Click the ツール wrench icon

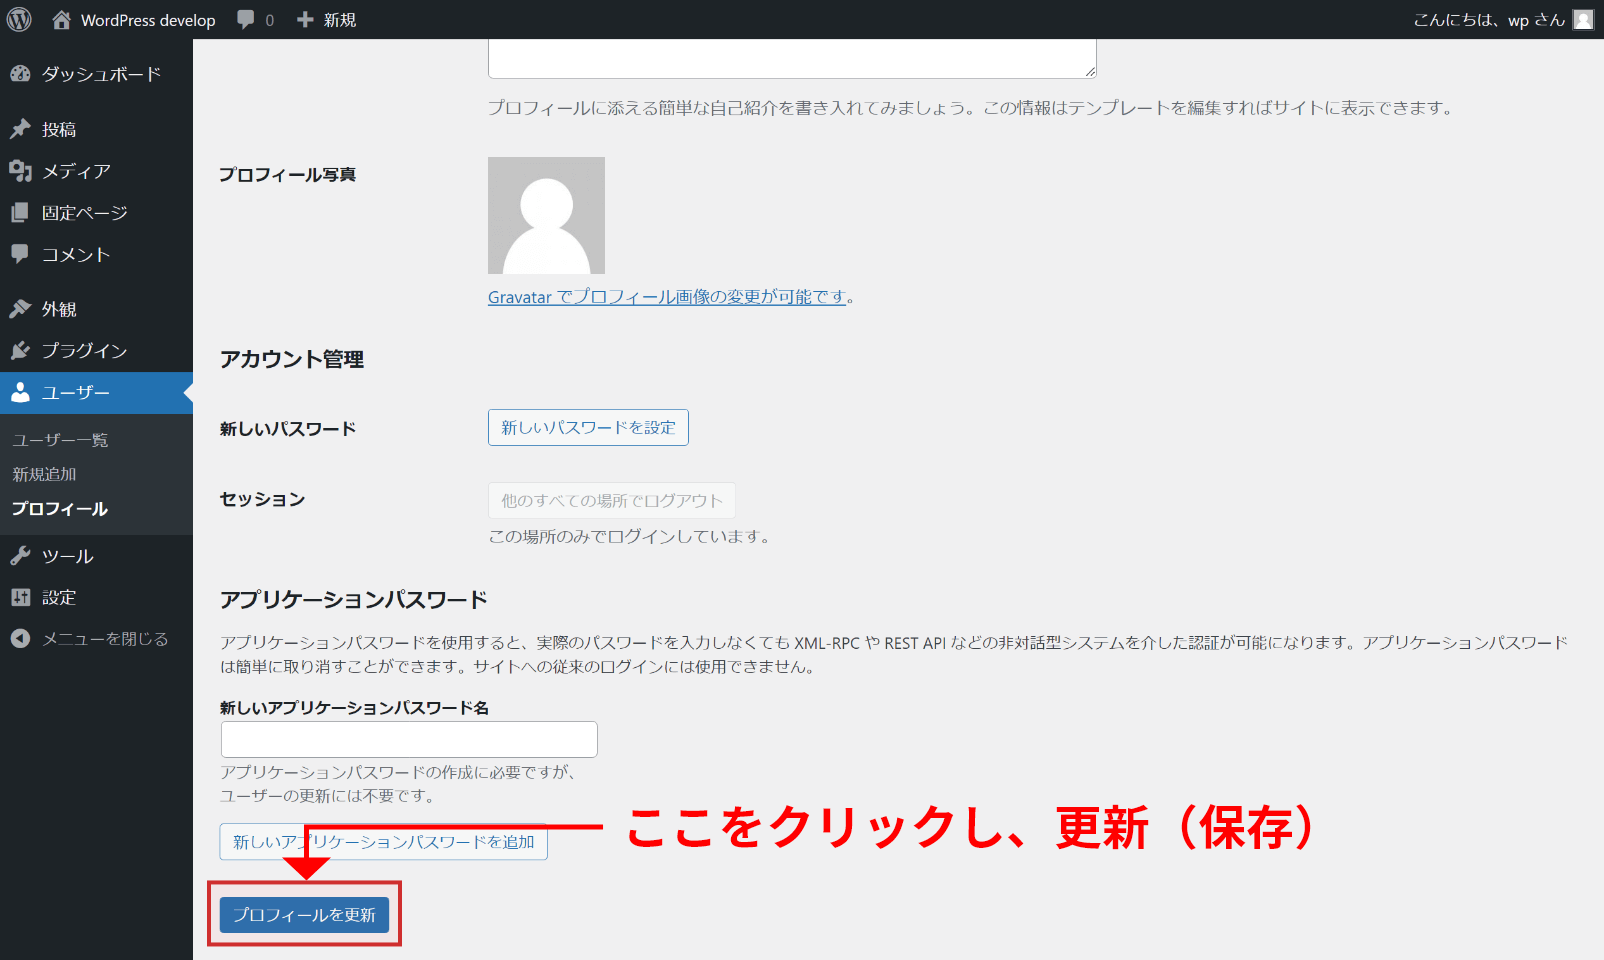click(20, 556)
